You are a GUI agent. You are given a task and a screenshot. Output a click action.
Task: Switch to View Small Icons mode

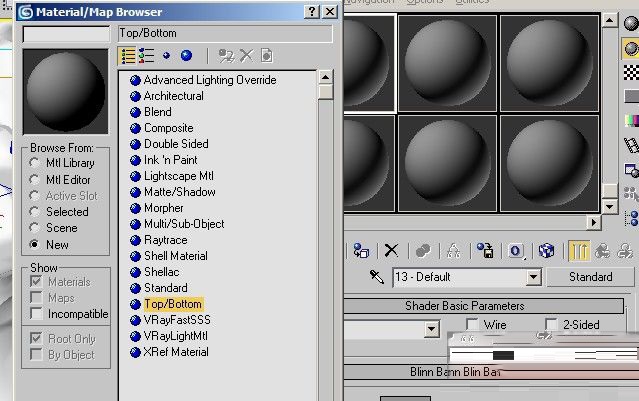click(166, 56)
